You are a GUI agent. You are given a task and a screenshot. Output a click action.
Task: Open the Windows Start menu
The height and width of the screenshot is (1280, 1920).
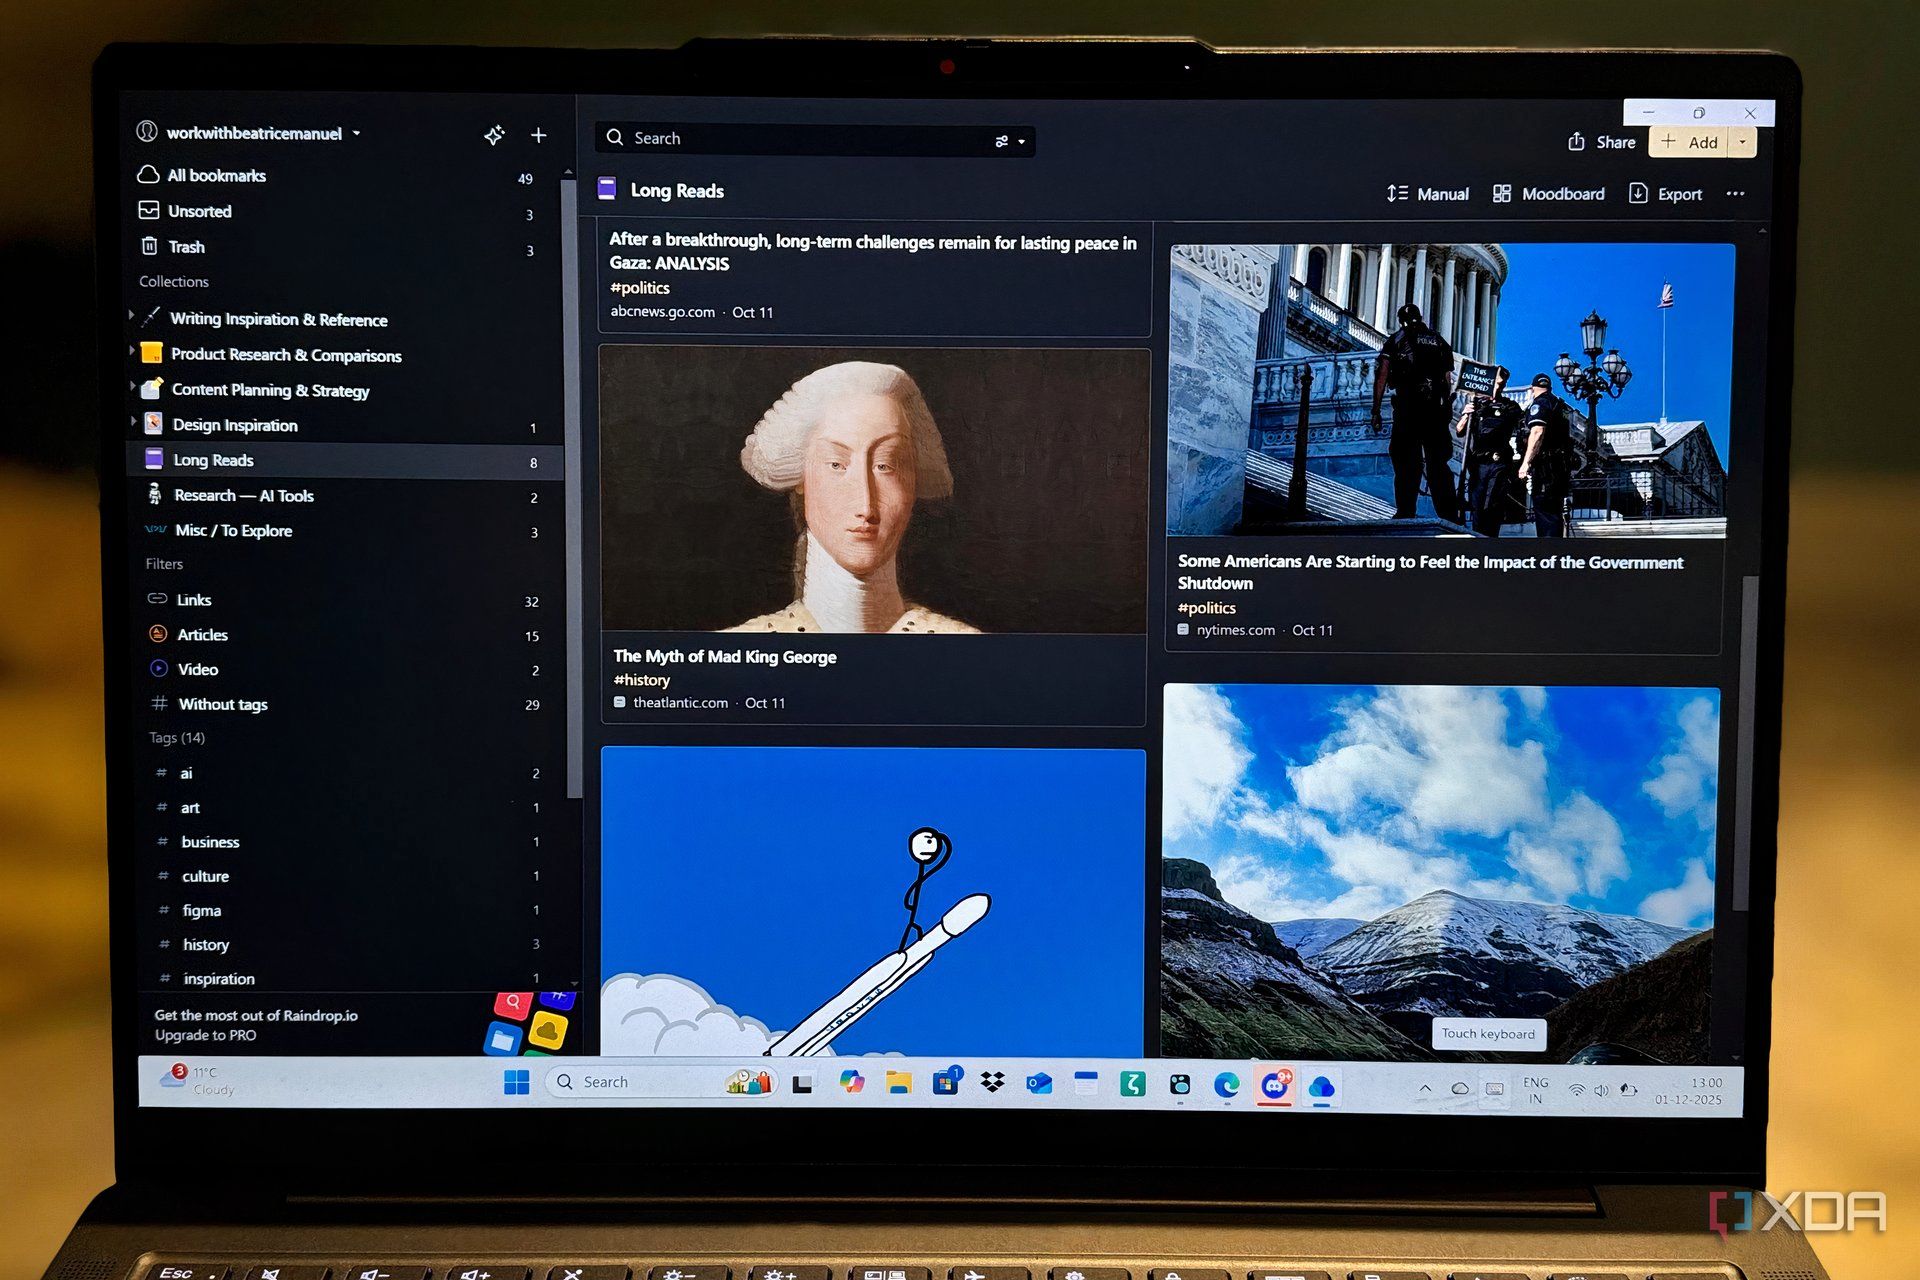click(516, 1082)
